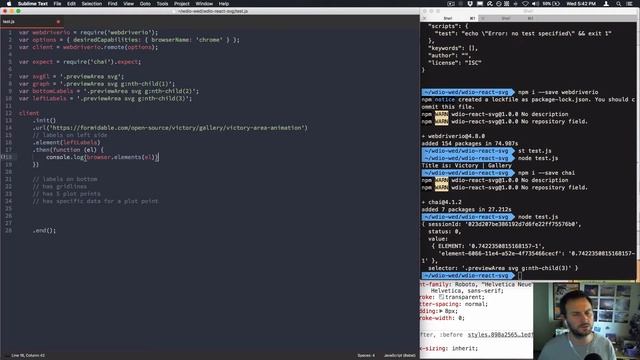Click the user account icon in menu bar
Viewport: 640px width, 360px height.
[606, 4]
